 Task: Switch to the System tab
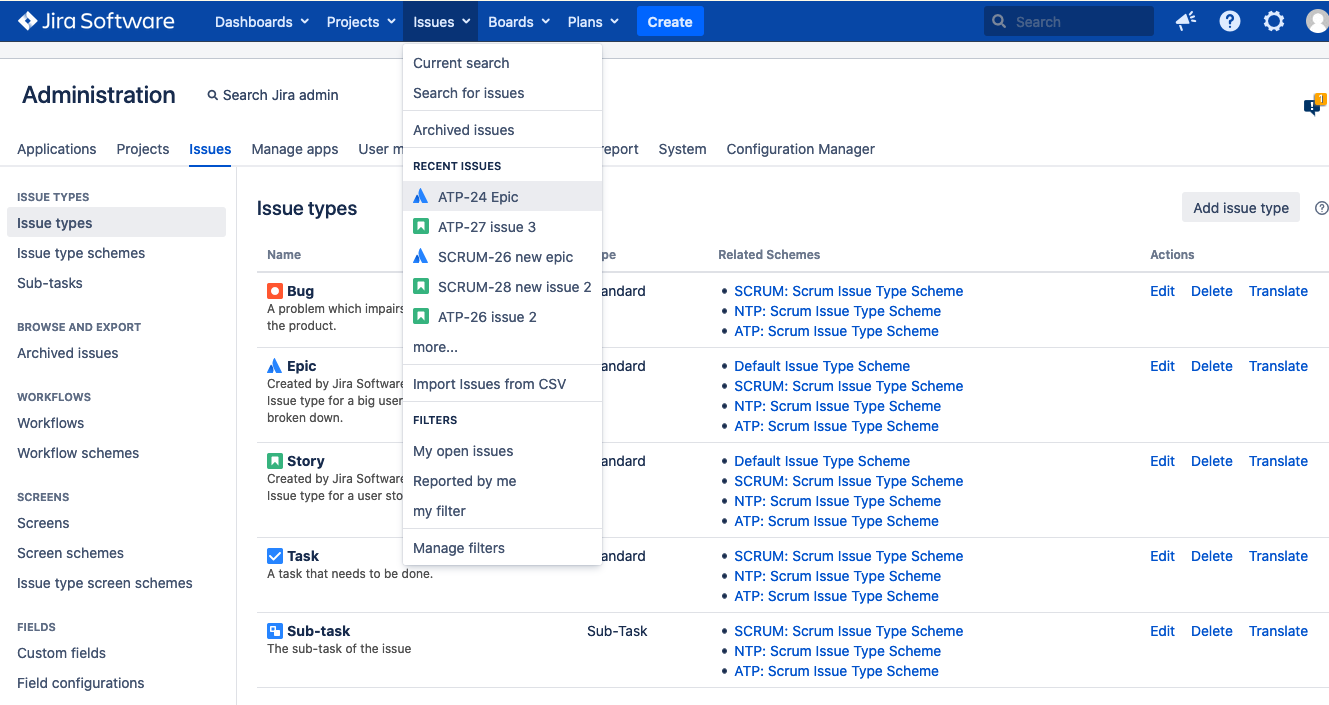pos(682,149)
